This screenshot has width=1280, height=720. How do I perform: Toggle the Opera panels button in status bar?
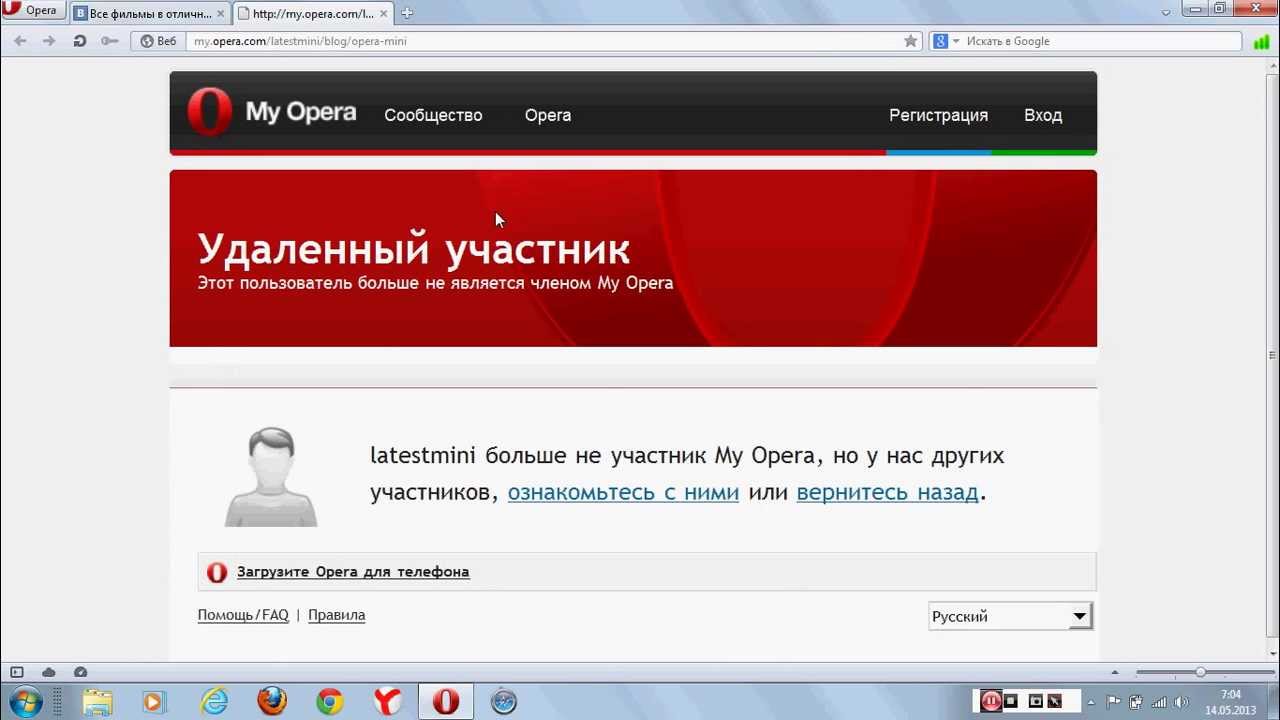tap(16, 672)
